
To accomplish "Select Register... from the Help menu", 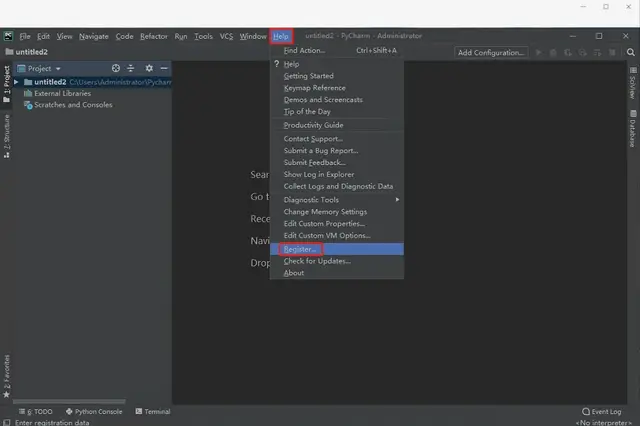I will (x=300, y=248).
